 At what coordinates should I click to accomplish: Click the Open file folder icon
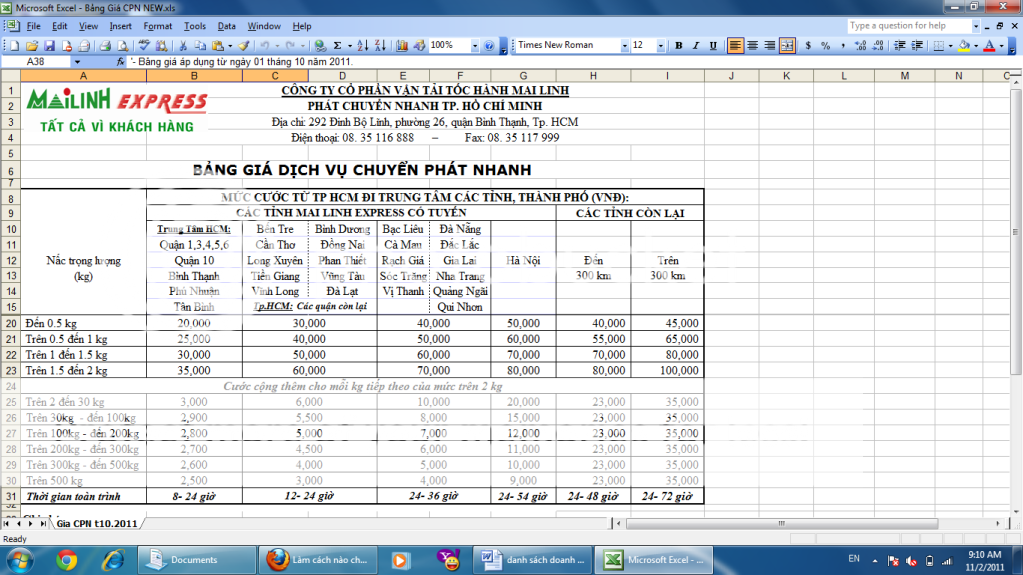(31, 46)
